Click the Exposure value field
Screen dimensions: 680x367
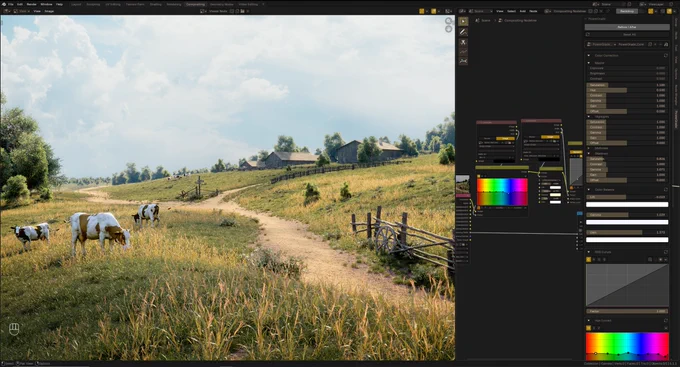point(626,68)
